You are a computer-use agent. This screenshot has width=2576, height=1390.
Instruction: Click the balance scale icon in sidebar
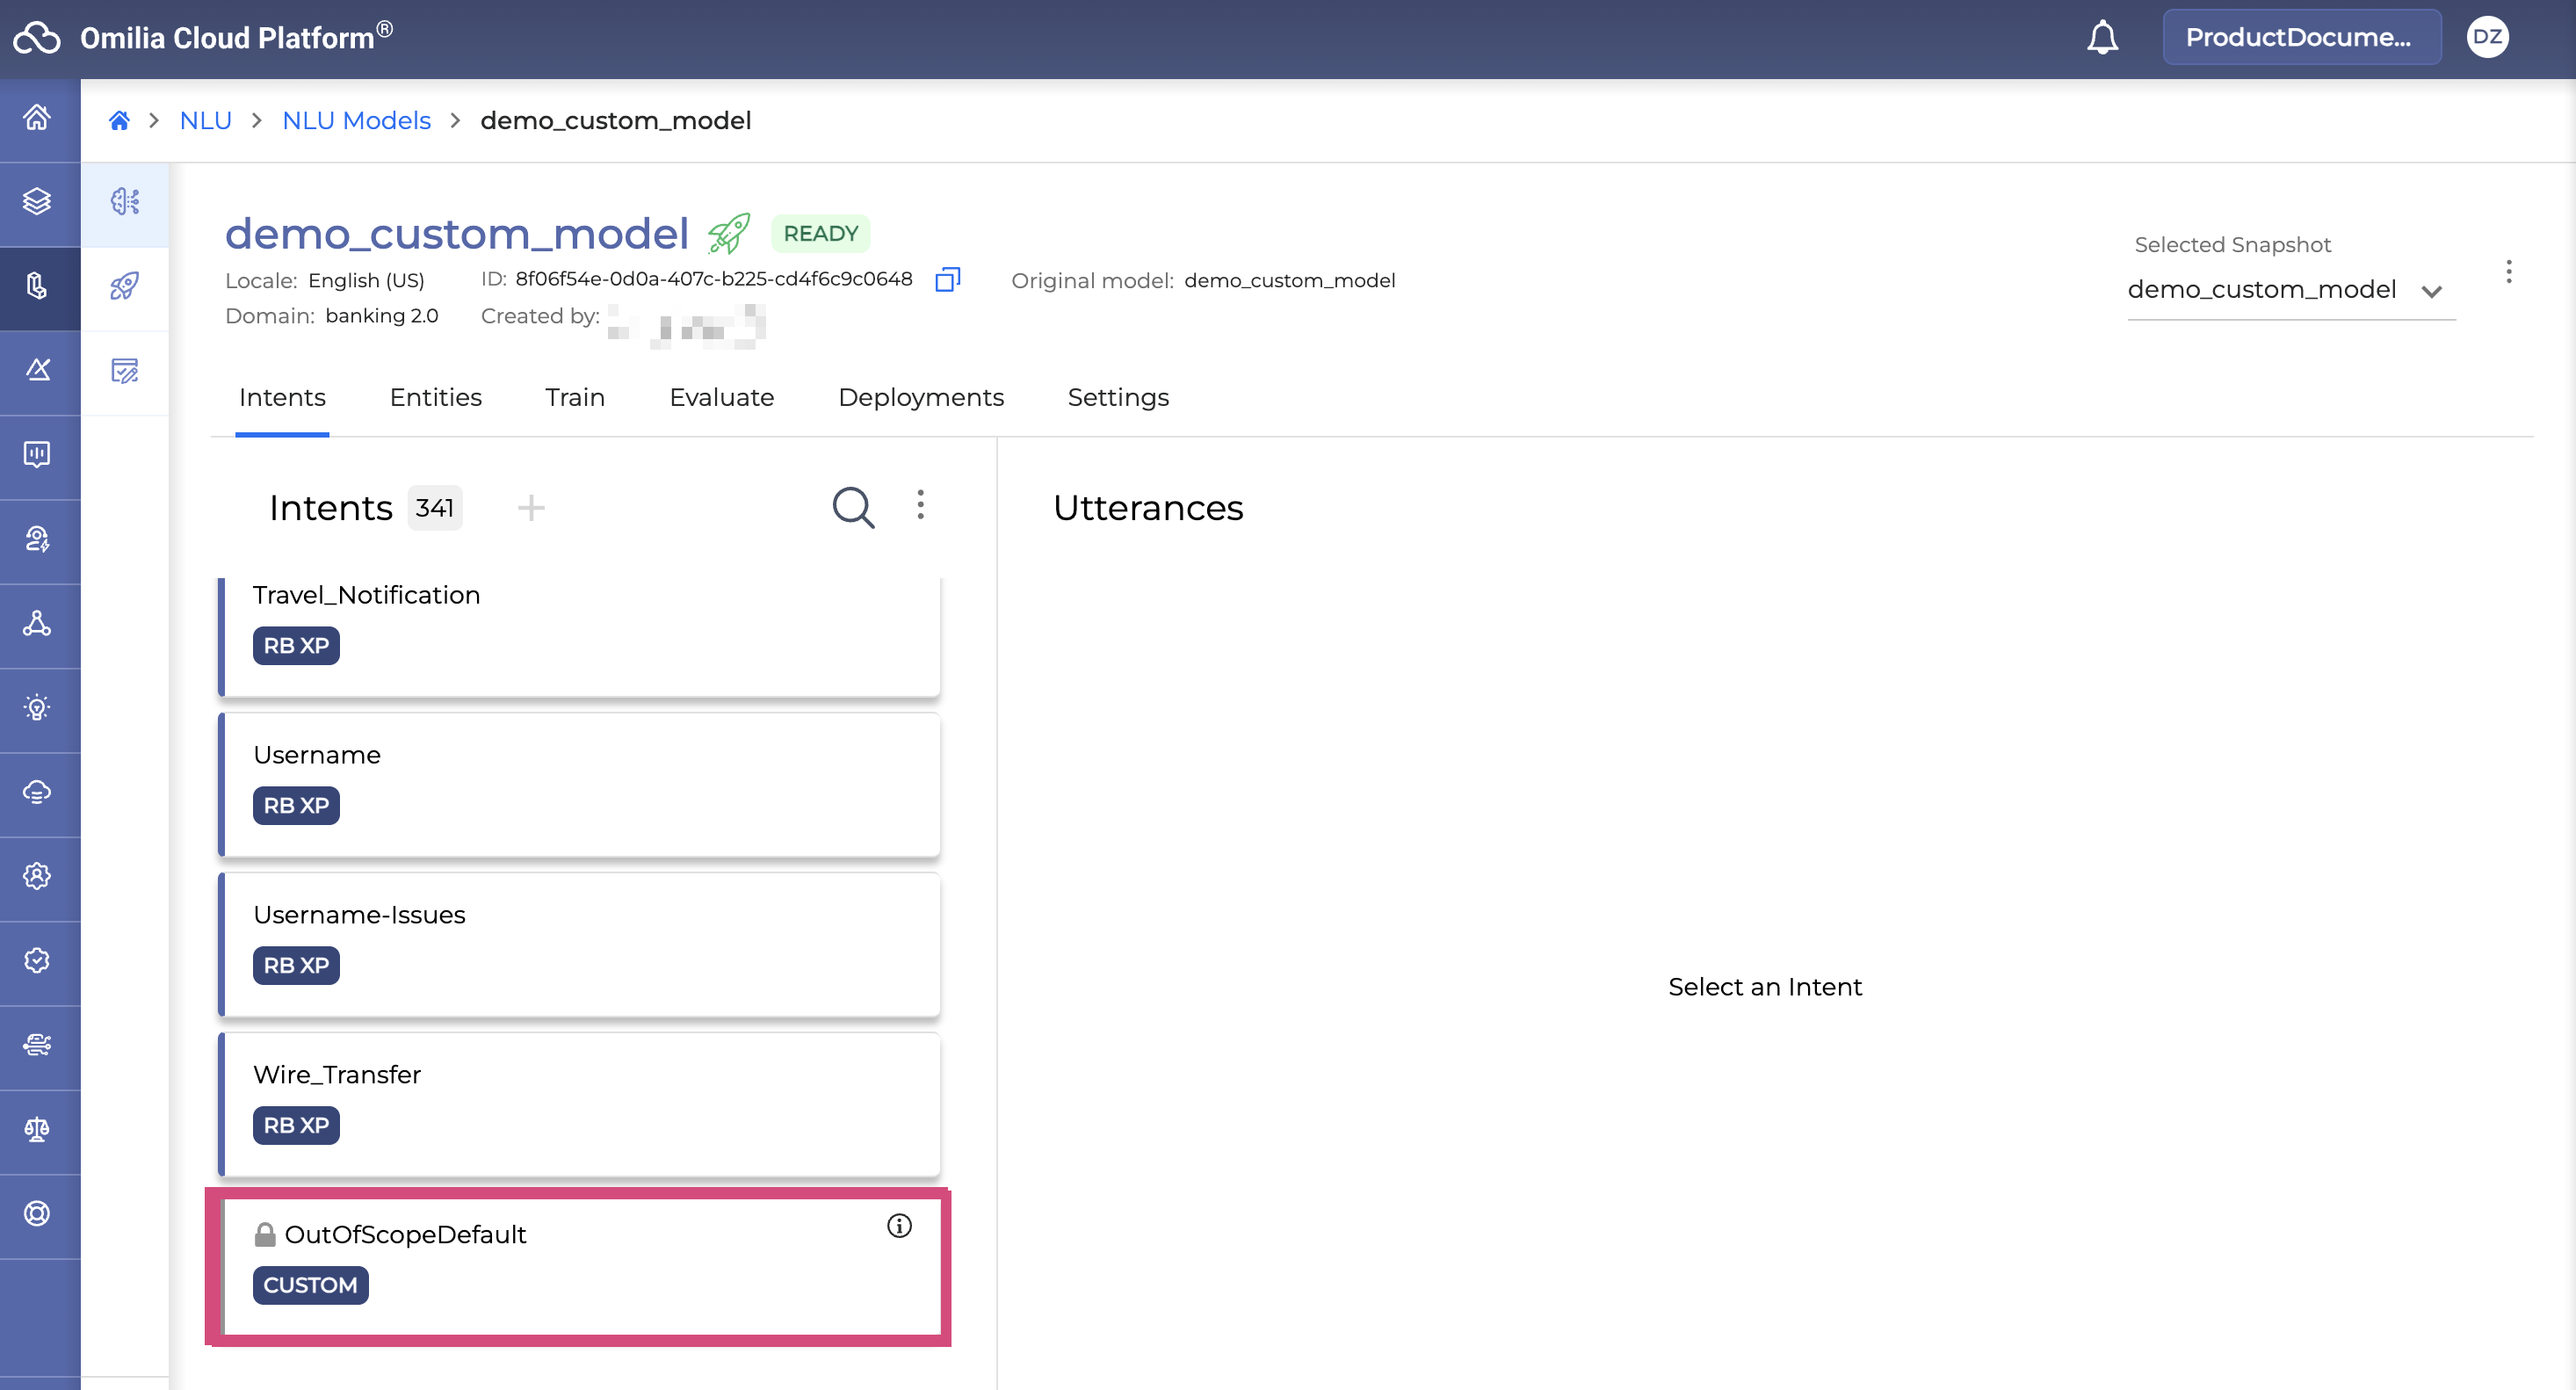point(38,1130)
